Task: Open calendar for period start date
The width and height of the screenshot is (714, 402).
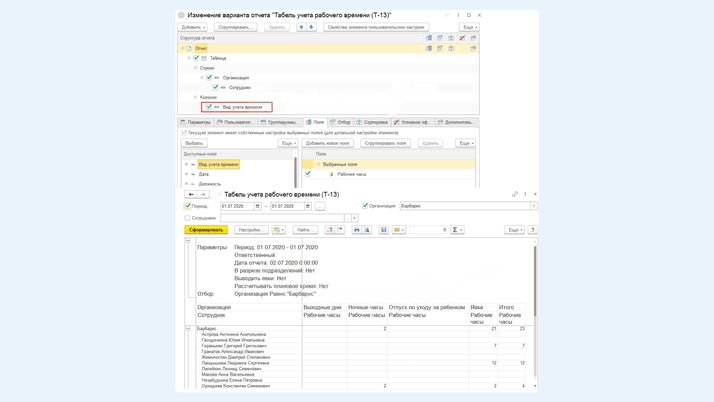Action: click(x=258, y=206)
